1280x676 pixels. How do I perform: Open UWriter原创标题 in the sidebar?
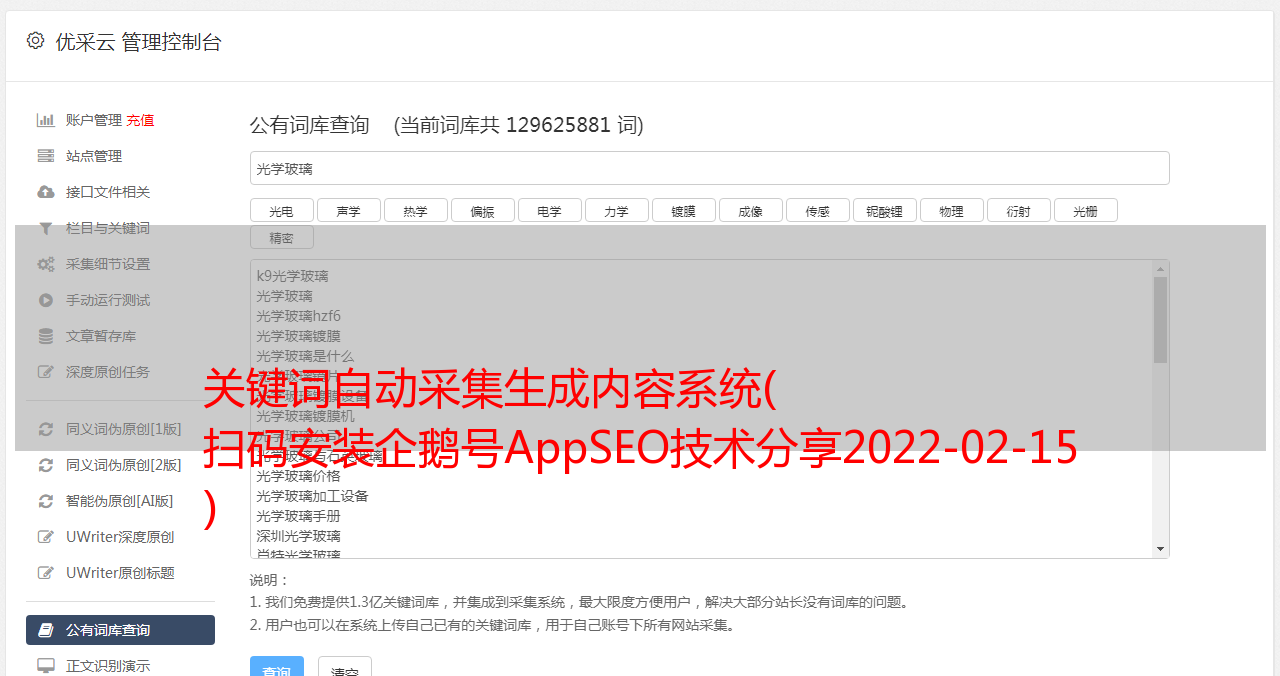coord(120,573)
